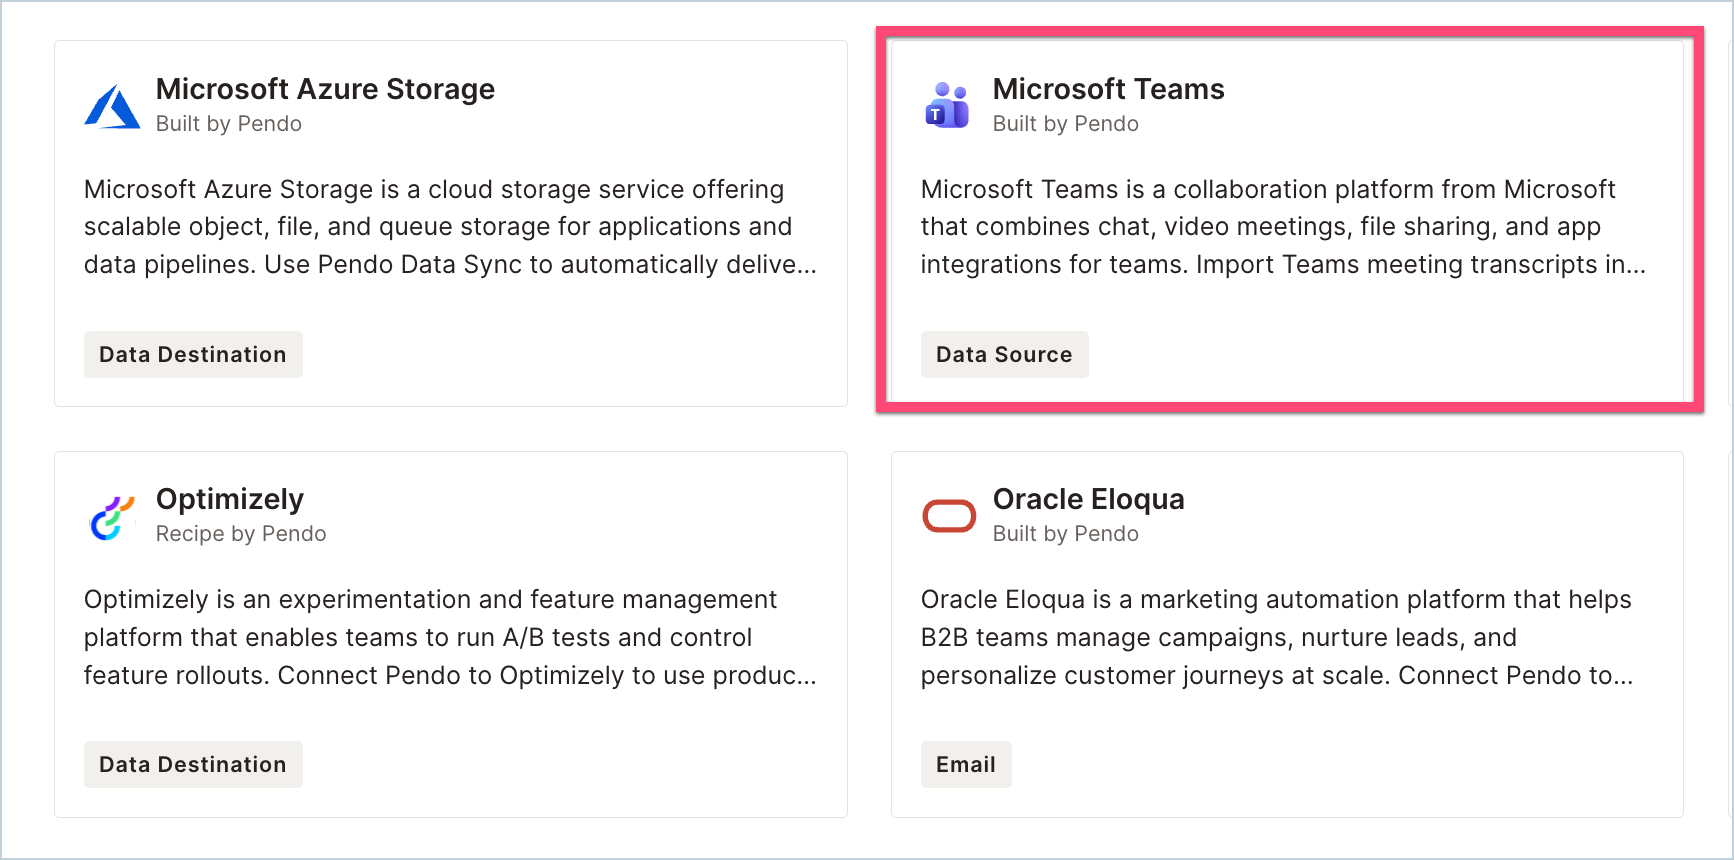Select the Microsoft Teams description text
Screen dimensions: 1734x860
point(1283,227)
